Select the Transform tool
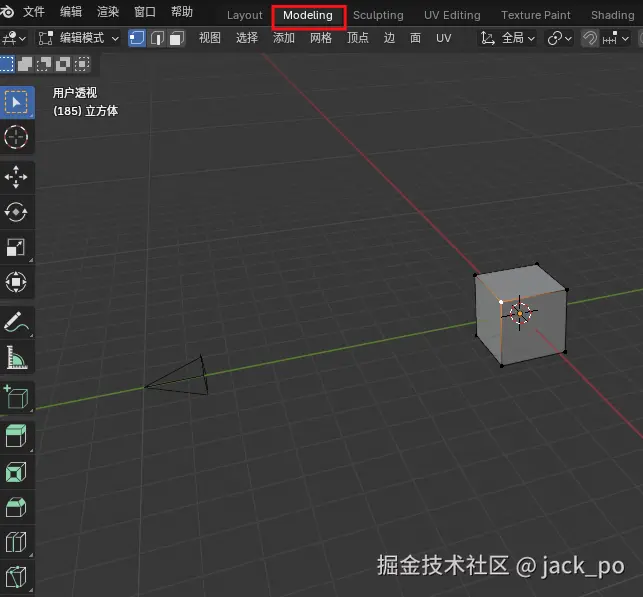Image resolution: width=643 pixels, height=597 pixels. 16,282
